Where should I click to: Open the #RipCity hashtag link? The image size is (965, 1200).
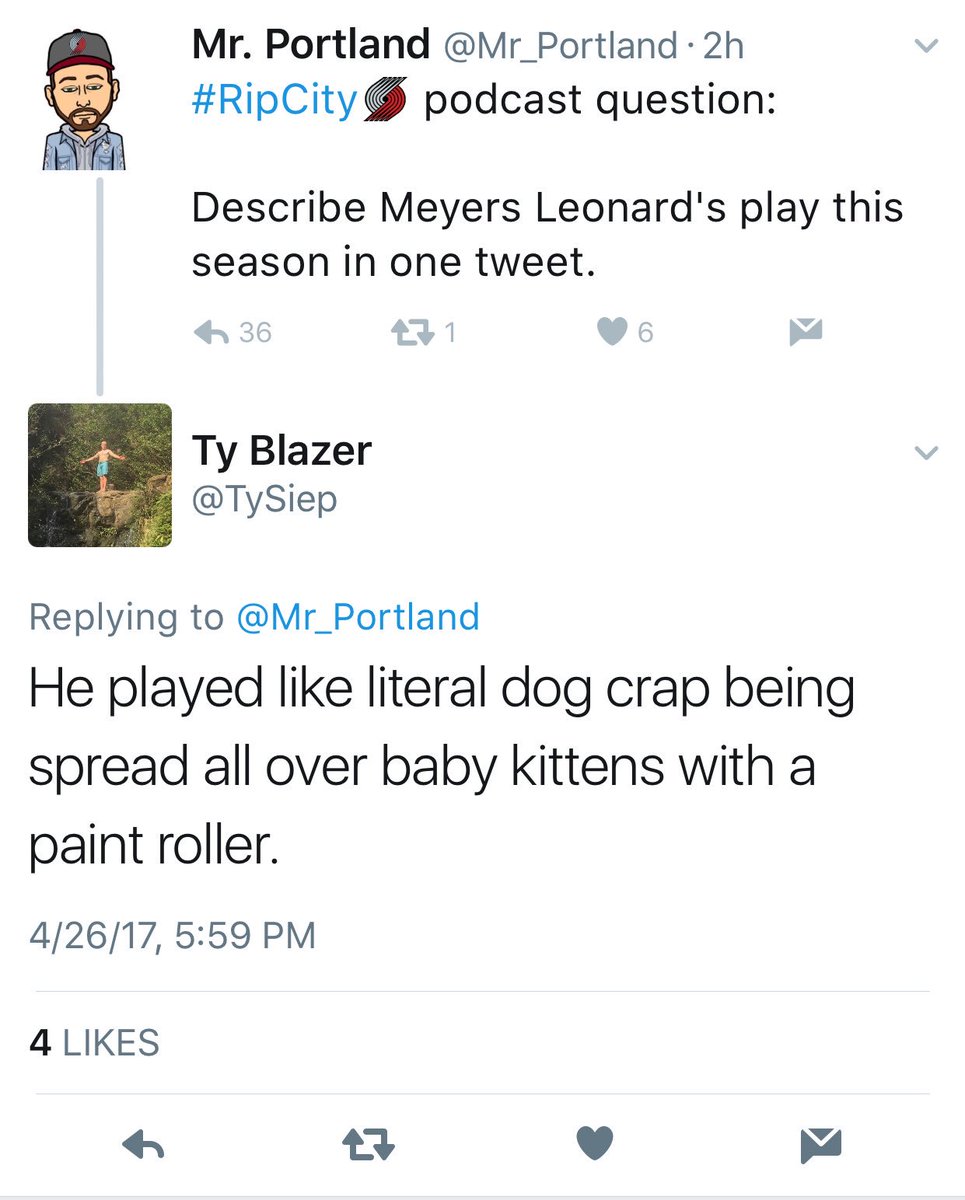[x=273, y=102]
